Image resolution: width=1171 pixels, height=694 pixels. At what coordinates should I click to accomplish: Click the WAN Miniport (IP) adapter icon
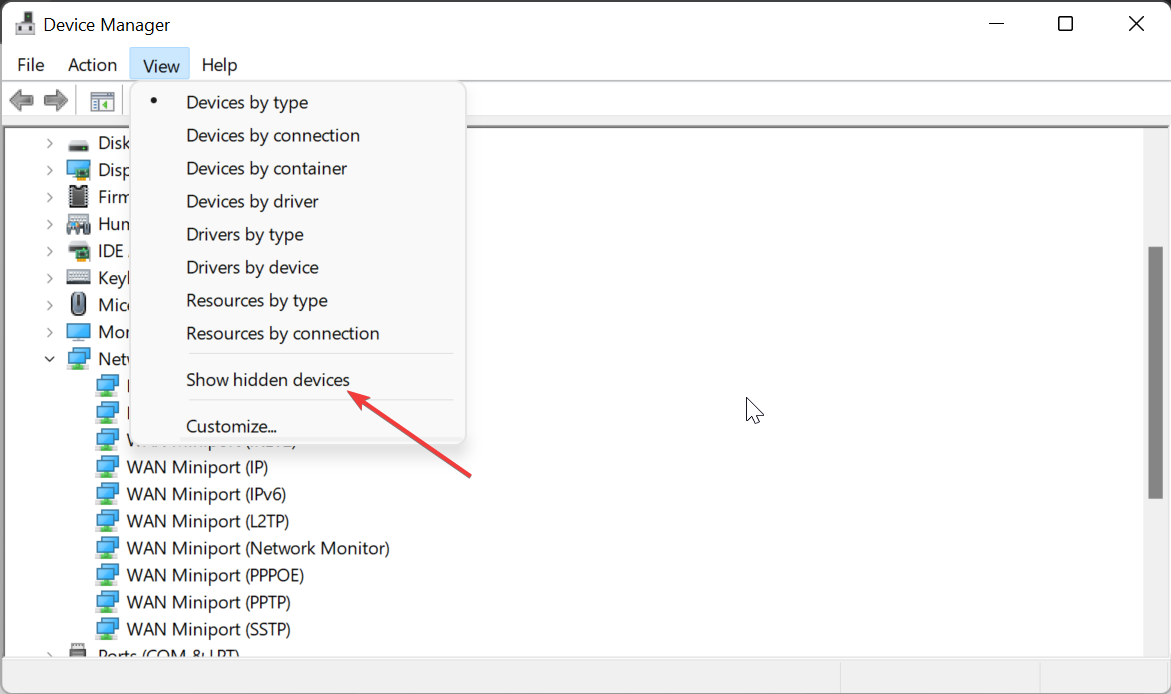[x=107, y=467]
